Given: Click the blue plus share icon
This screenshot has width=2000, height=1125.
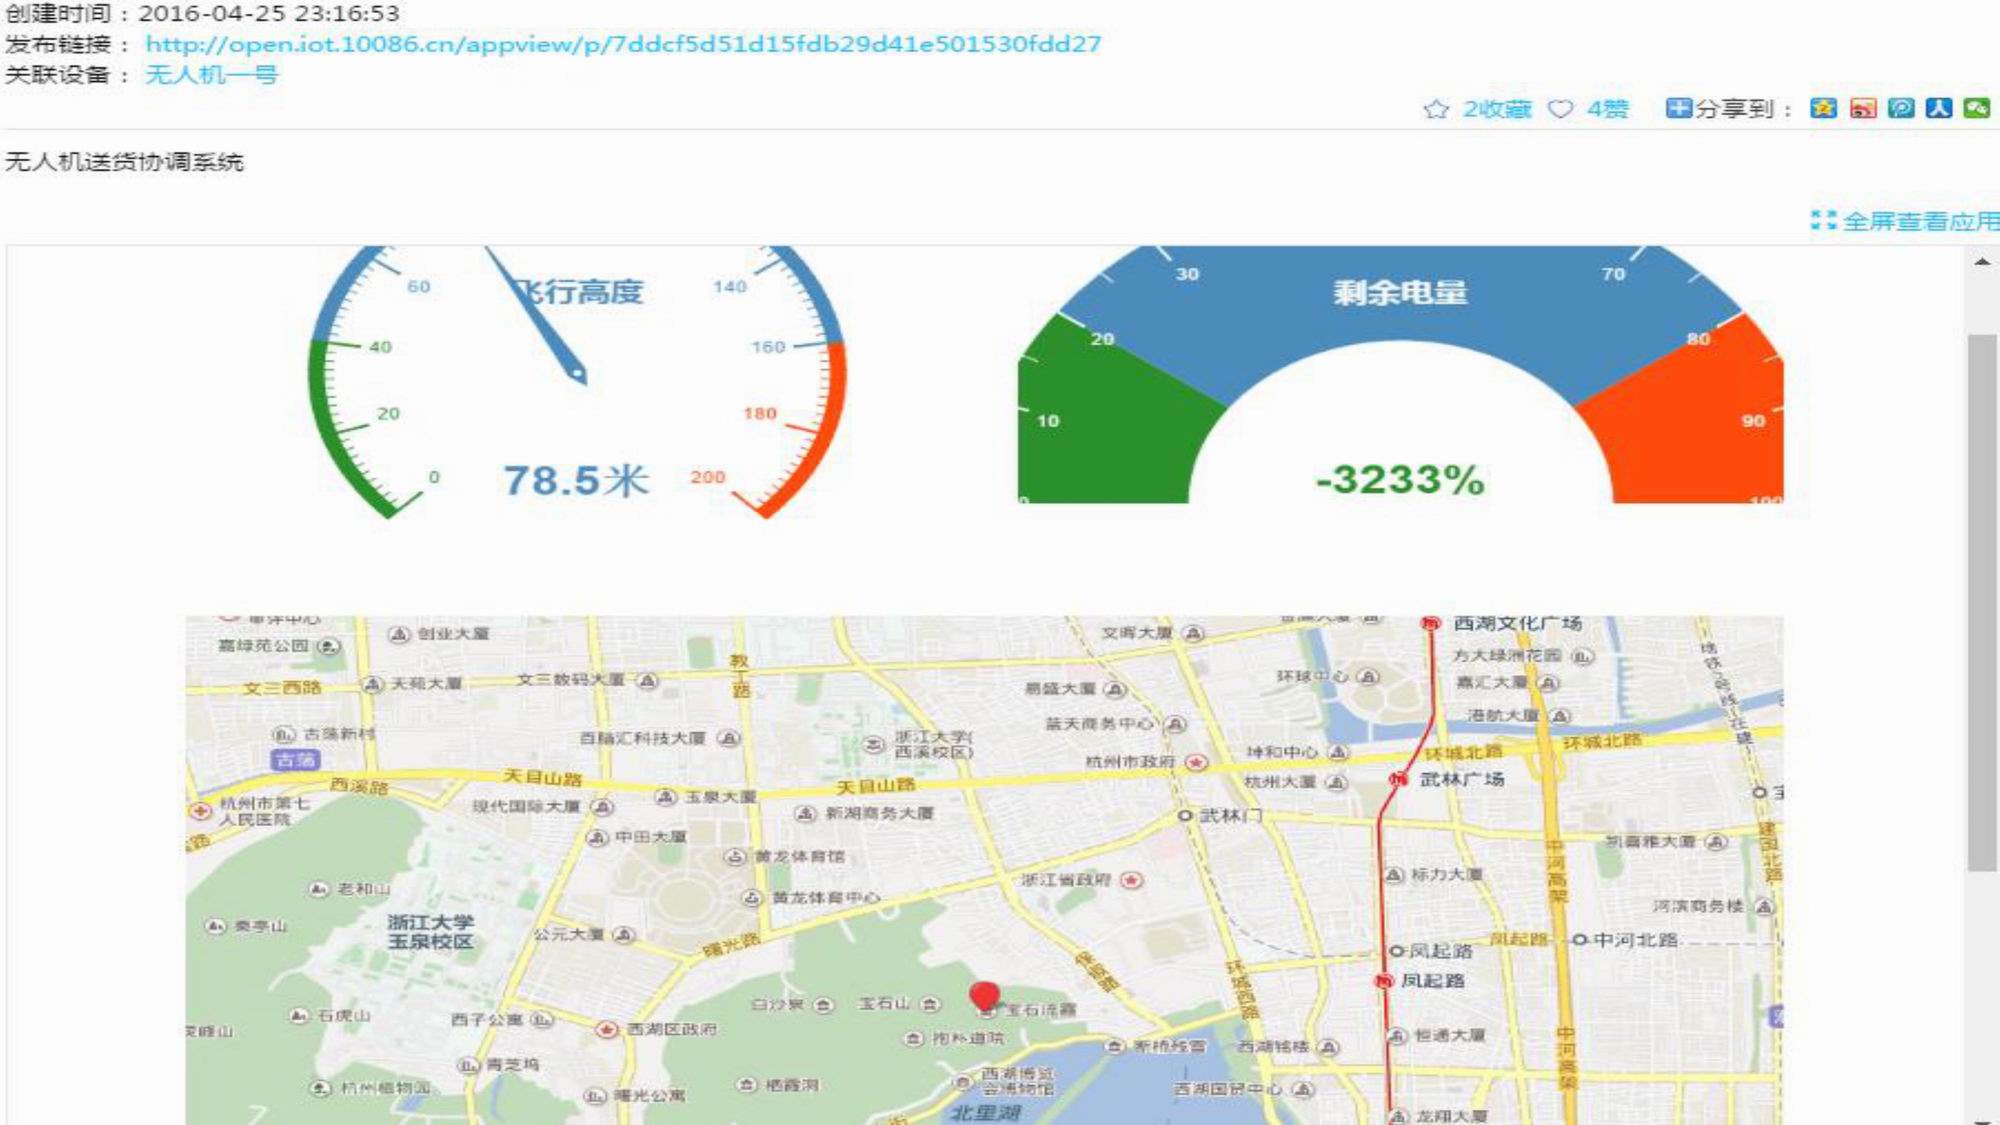Looking at the screenshot, I should click(1677, 108).
